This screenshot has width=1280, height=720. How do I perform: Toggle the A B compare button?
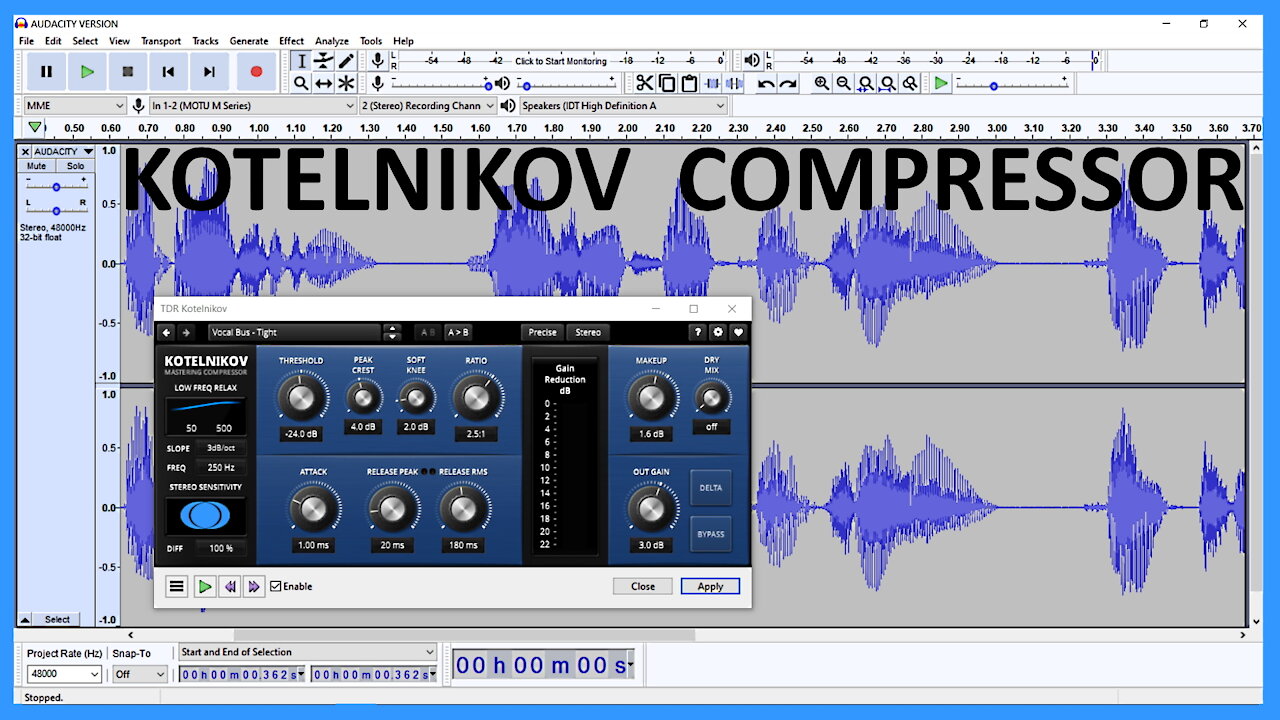coord(427,332)
